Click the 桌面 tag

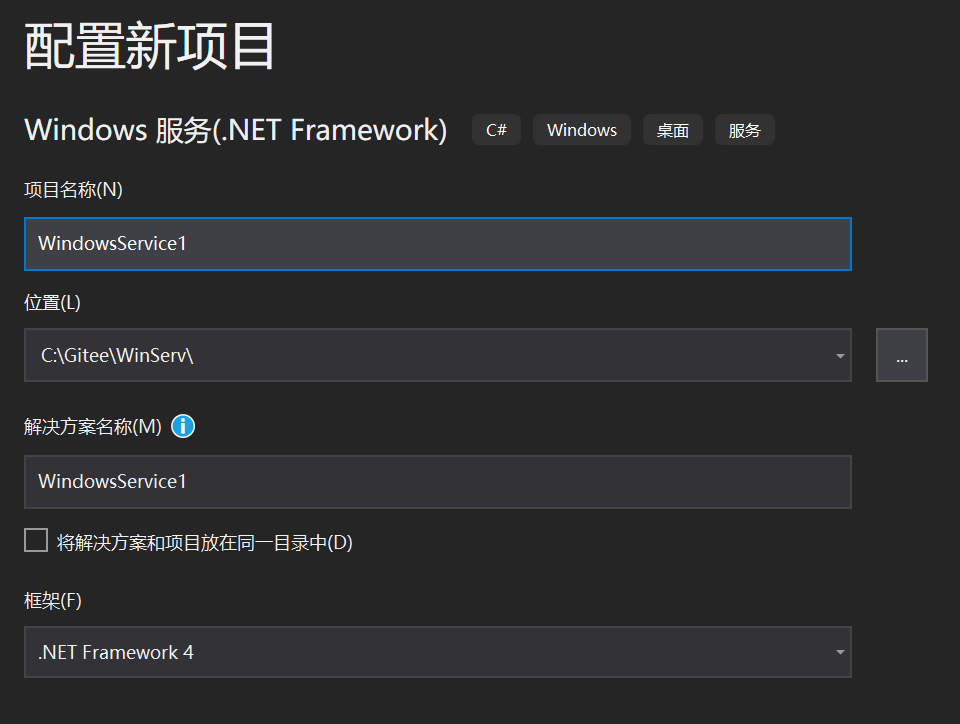coord(672,130)
